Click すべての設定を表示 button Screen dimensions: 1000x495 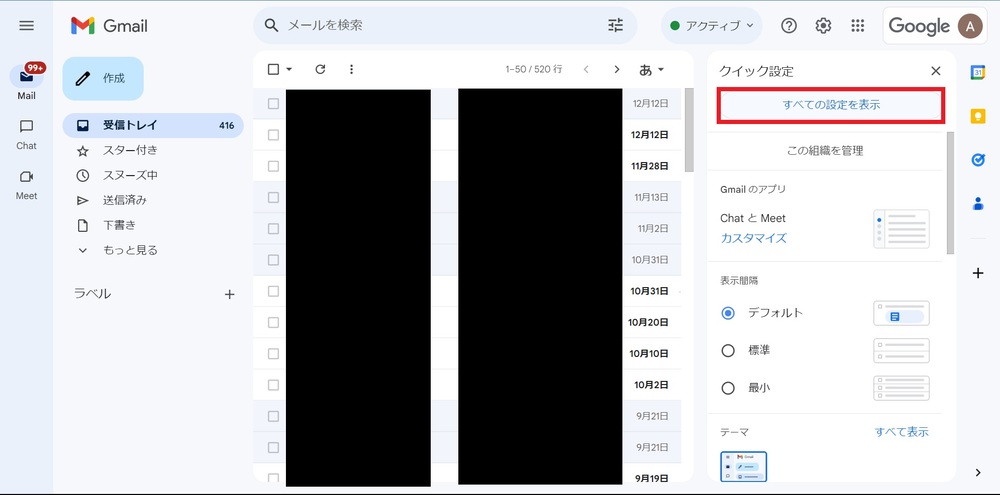[x=830, y=105]
